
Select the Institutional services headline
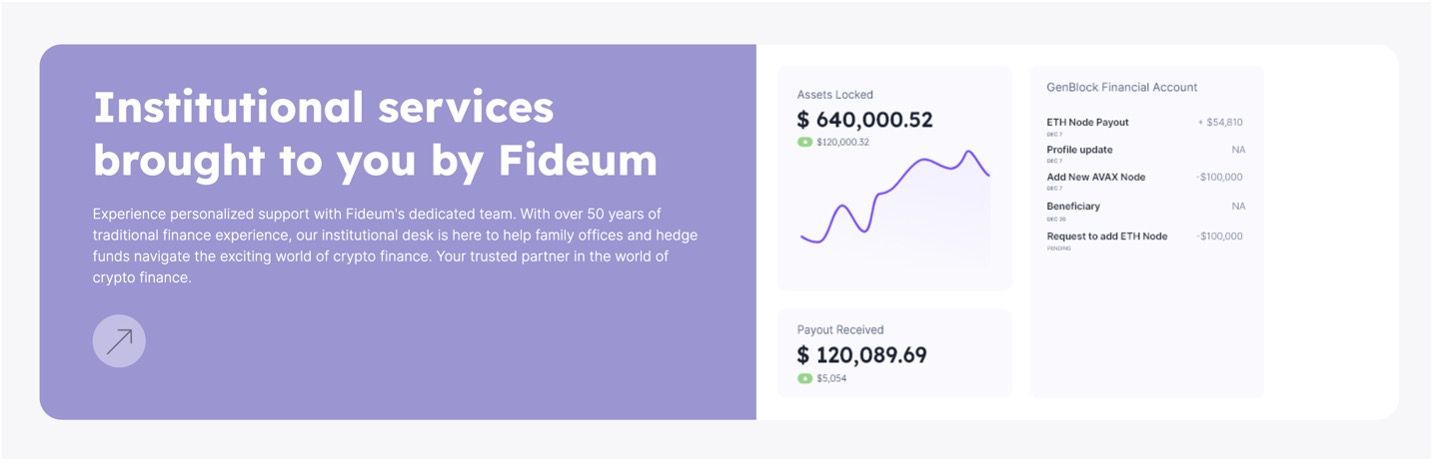[375, 134]
